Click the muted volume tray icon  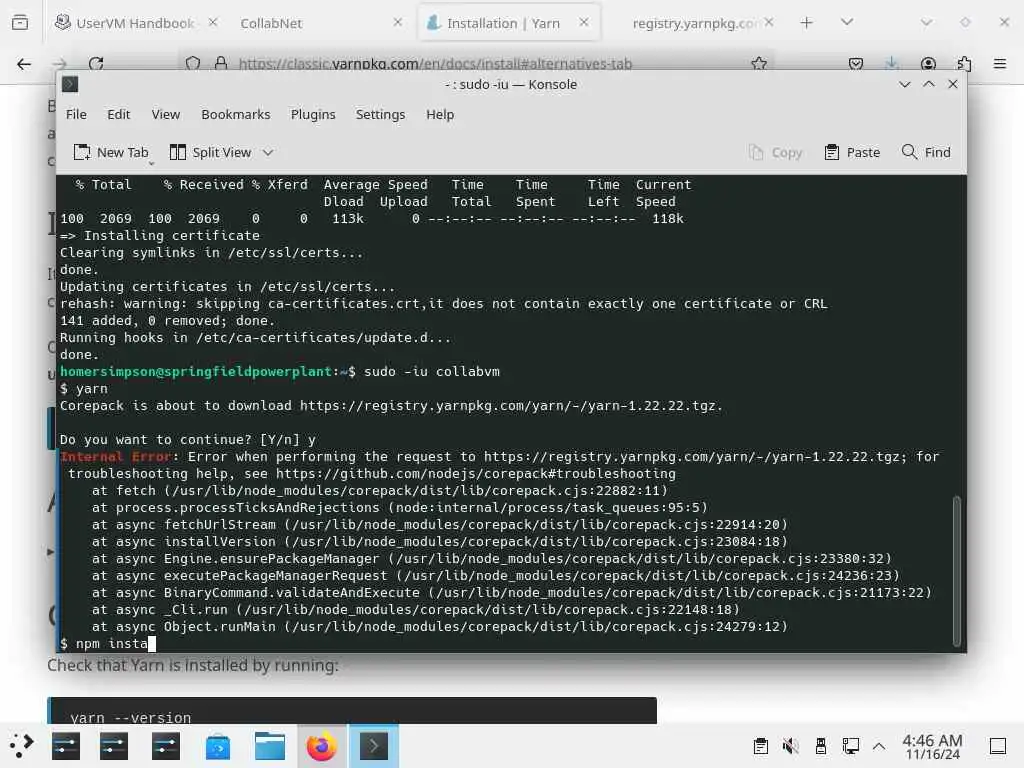click(790, 746)
